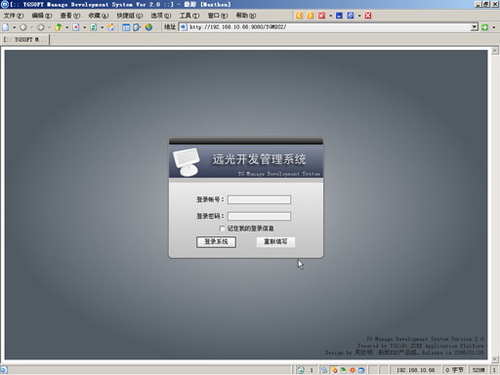This screenshot has width=500, height=375.
Task: Click the Refresh page toolbar icon
Action: tap(94, 27)
